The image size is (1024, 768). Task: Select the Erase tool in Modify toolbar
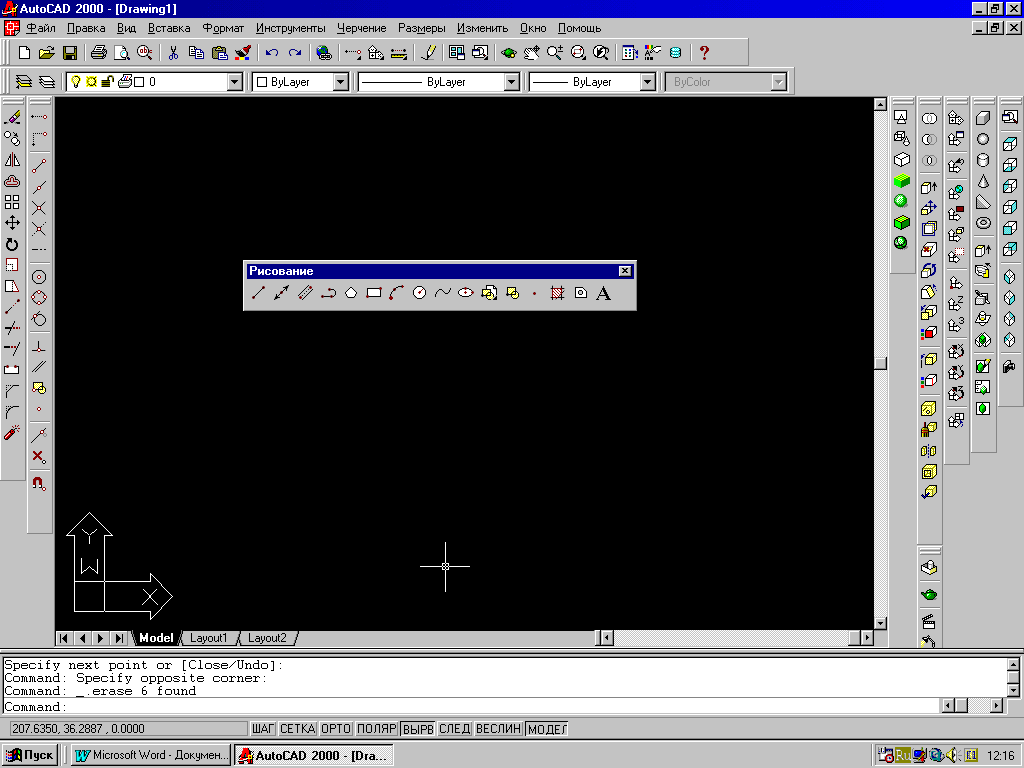tap(12, 117)
